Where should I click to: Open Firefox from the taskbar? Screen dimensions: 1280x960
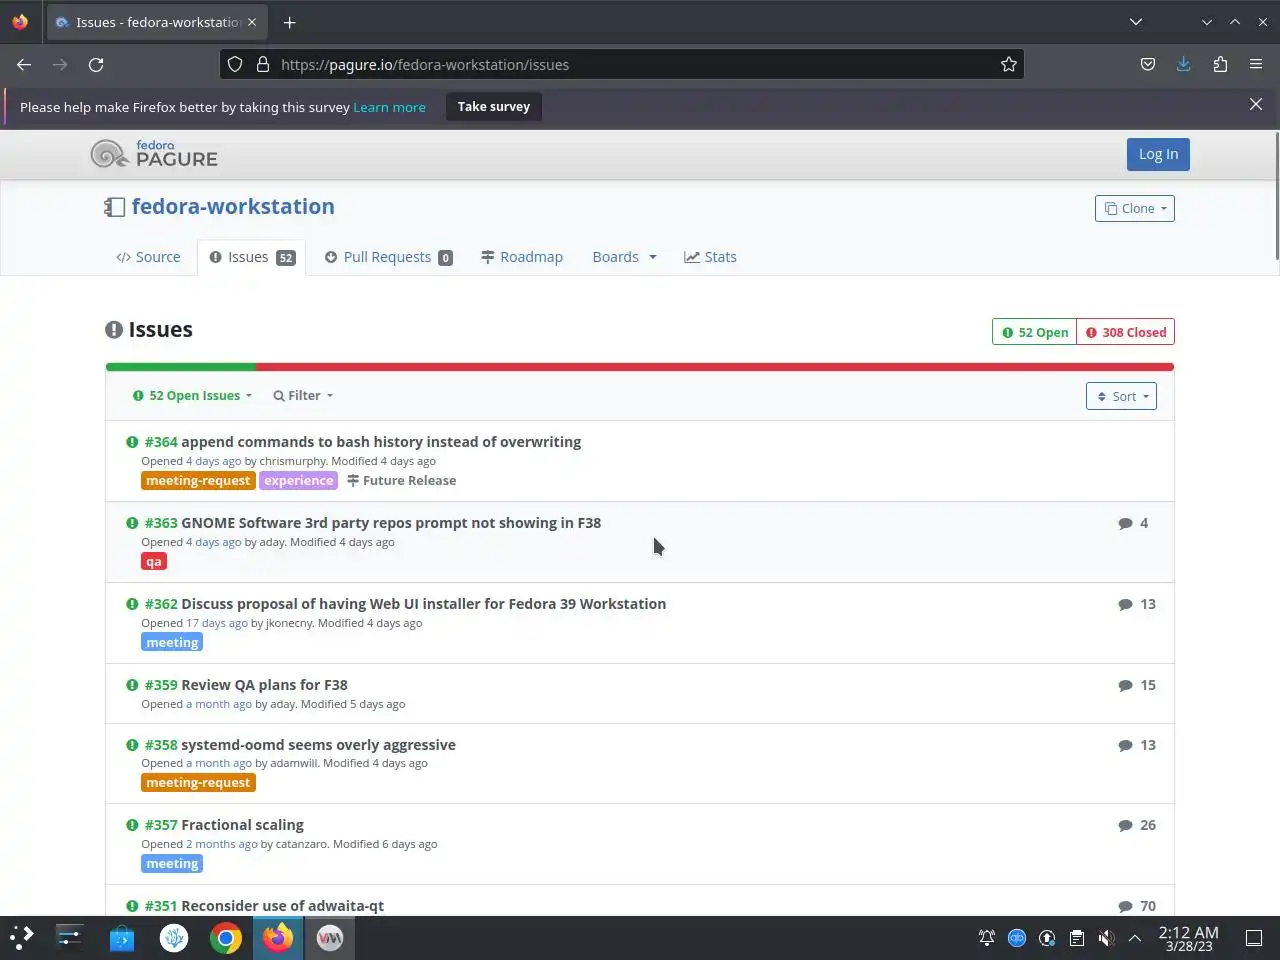[x=278, y=938]
